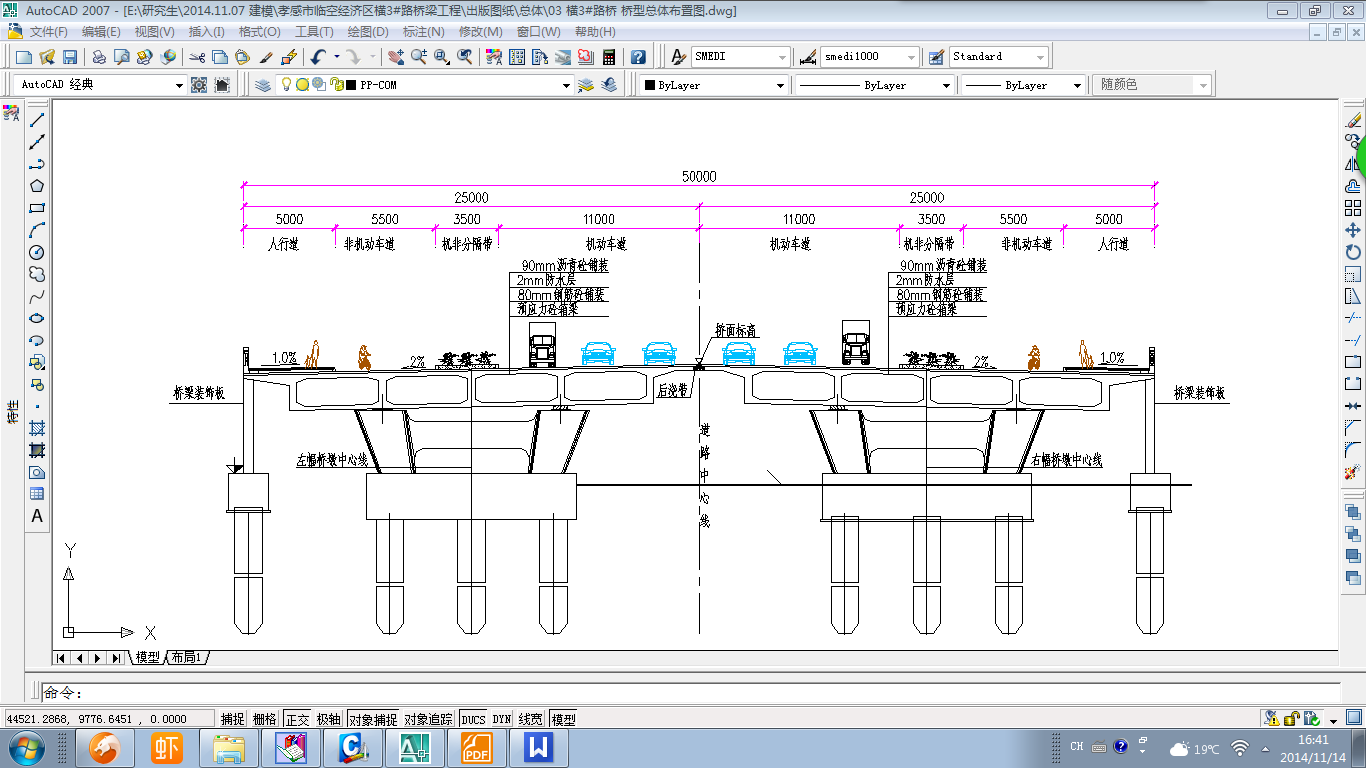Click the Save icon in standard toolbar
Image resolution: width=1366 pixels, height=768 pixels.
[x=70, y=57]
